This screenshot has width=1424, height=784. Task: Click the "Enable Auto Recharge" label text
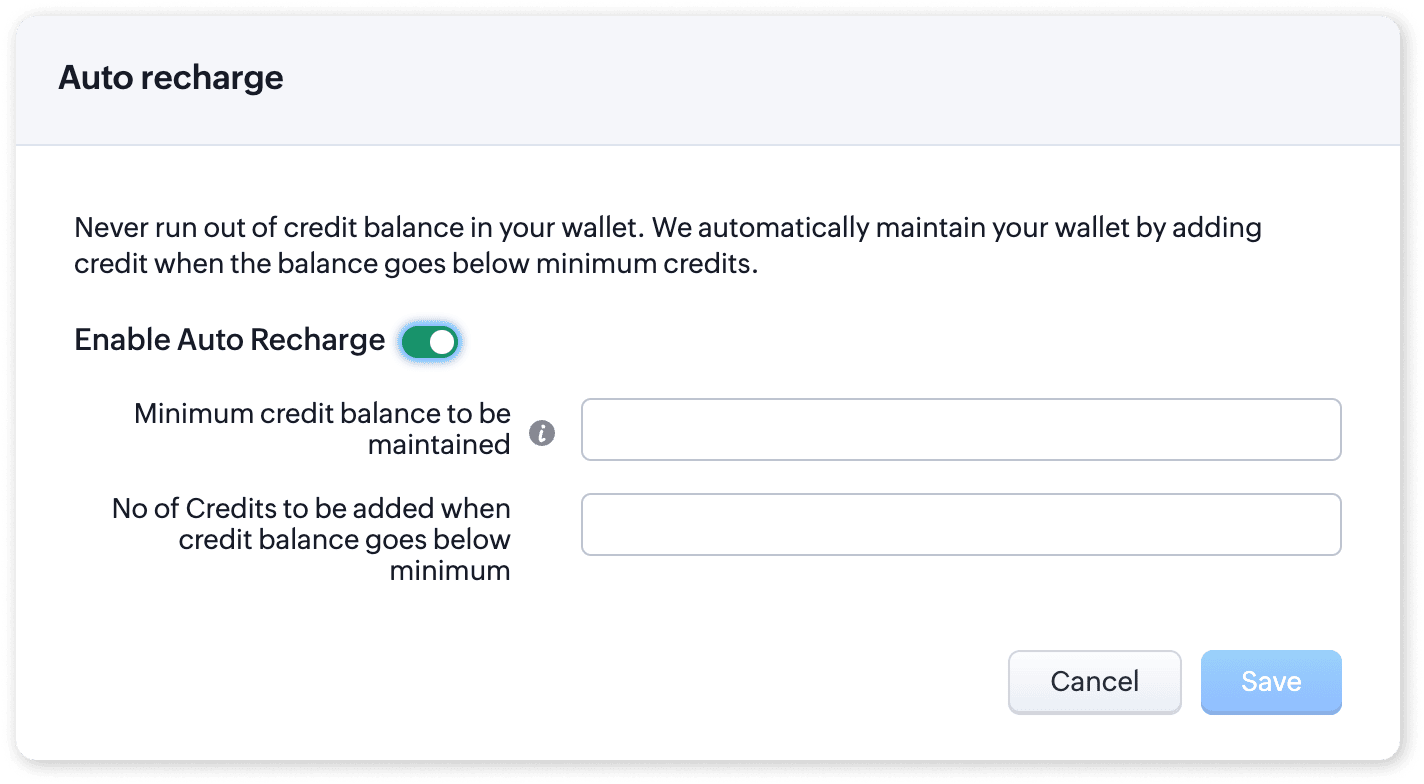tap(229, 340)
